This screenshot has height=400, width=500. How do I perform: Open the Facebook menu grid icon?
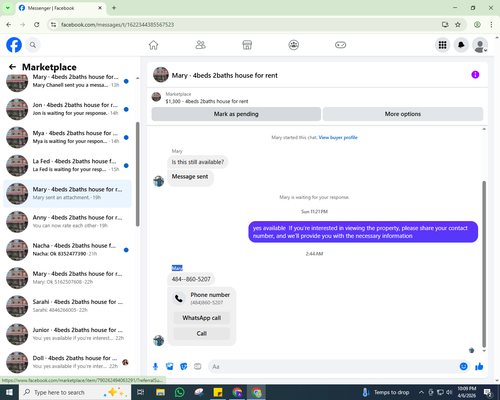pos(442,45)
